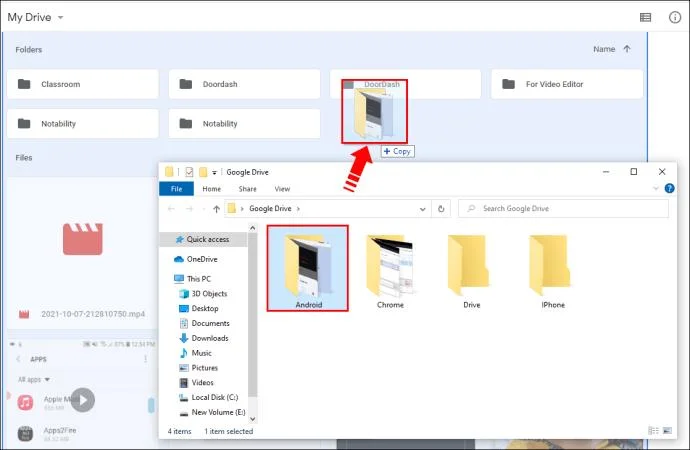Select Music in navigation pane
Screen dimensions: 690x450
point(202,353)
